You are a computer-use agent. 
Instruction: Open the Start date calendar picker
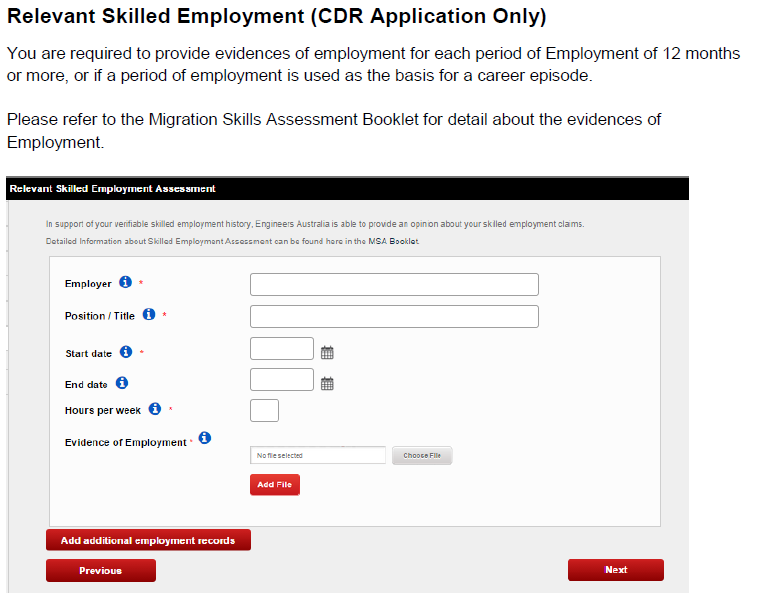(x=327, y=352)
